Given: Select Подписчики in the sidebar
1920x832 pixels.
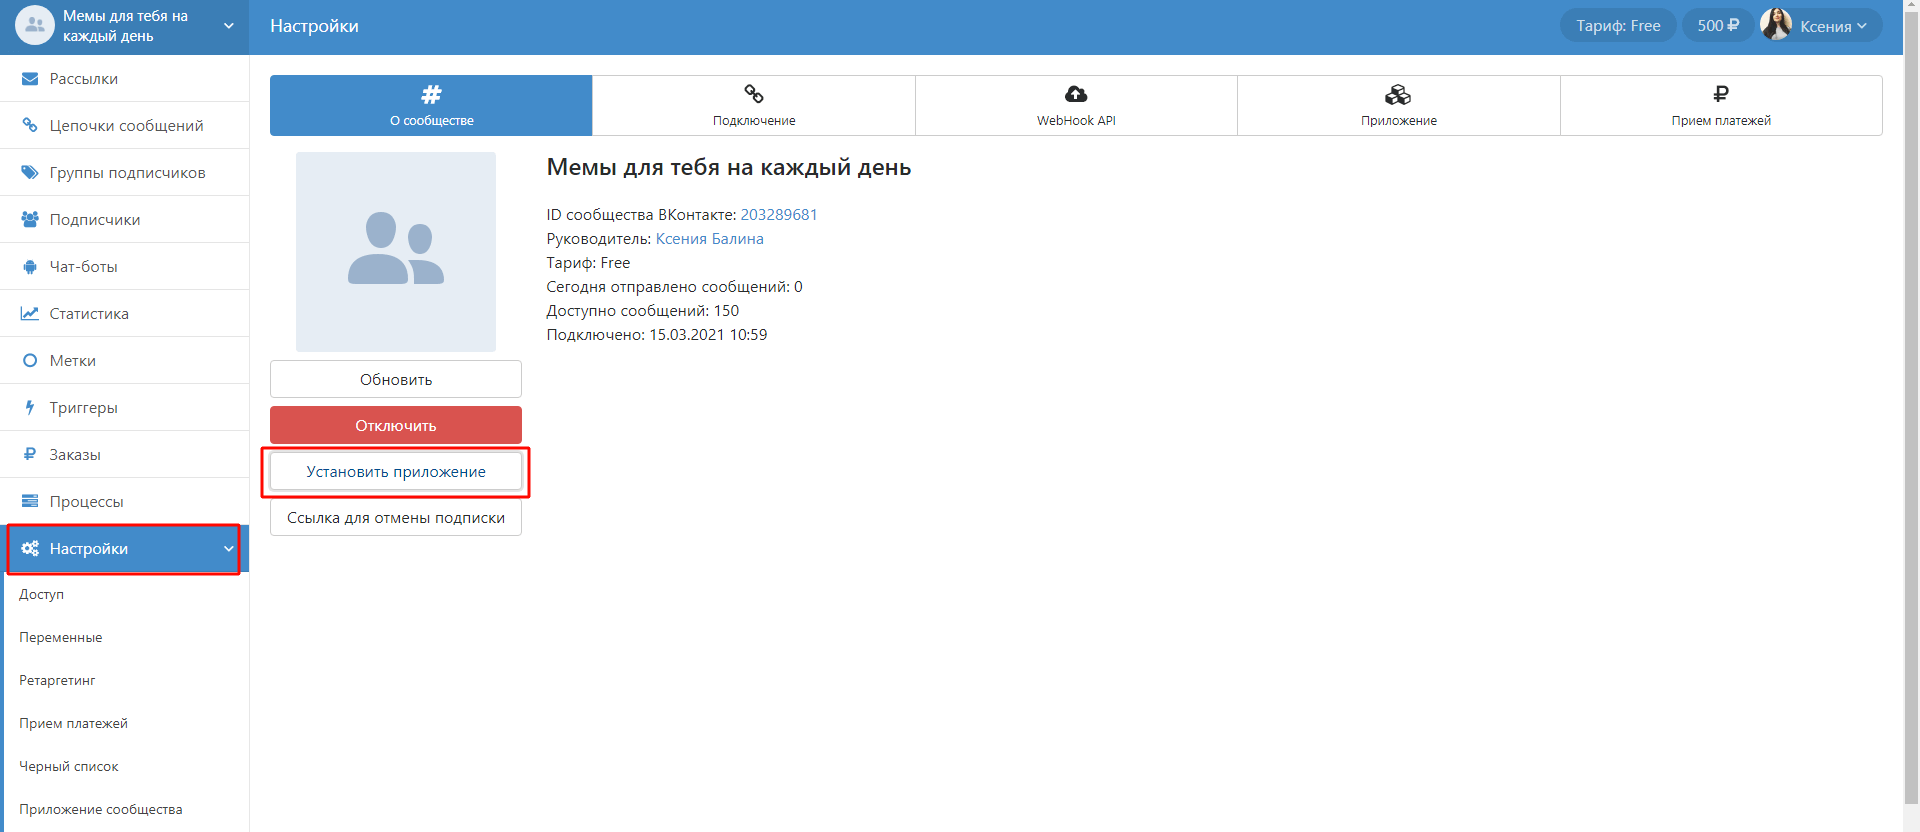Looking at the screenshot, I should point(125,220).
